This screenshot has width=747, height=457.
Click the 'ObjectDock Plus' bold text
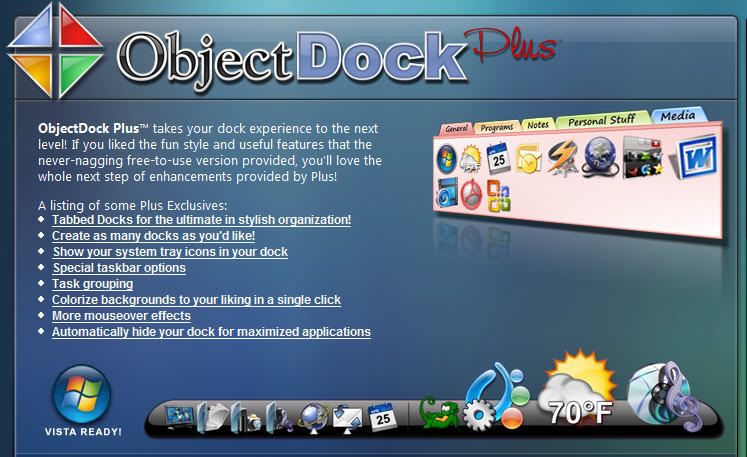click(89, 129)
